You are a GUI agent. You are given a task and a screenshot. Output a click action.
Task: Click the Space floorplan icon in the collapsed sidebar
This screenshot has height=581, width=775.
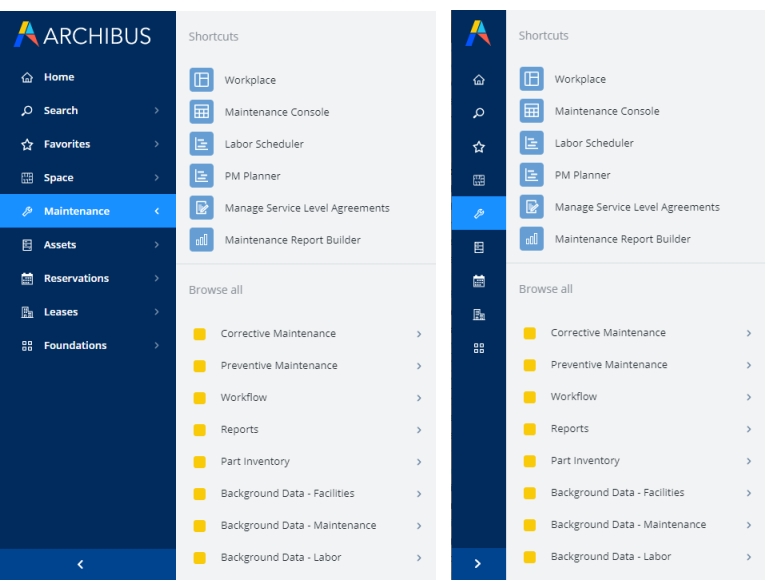(478, 181)
